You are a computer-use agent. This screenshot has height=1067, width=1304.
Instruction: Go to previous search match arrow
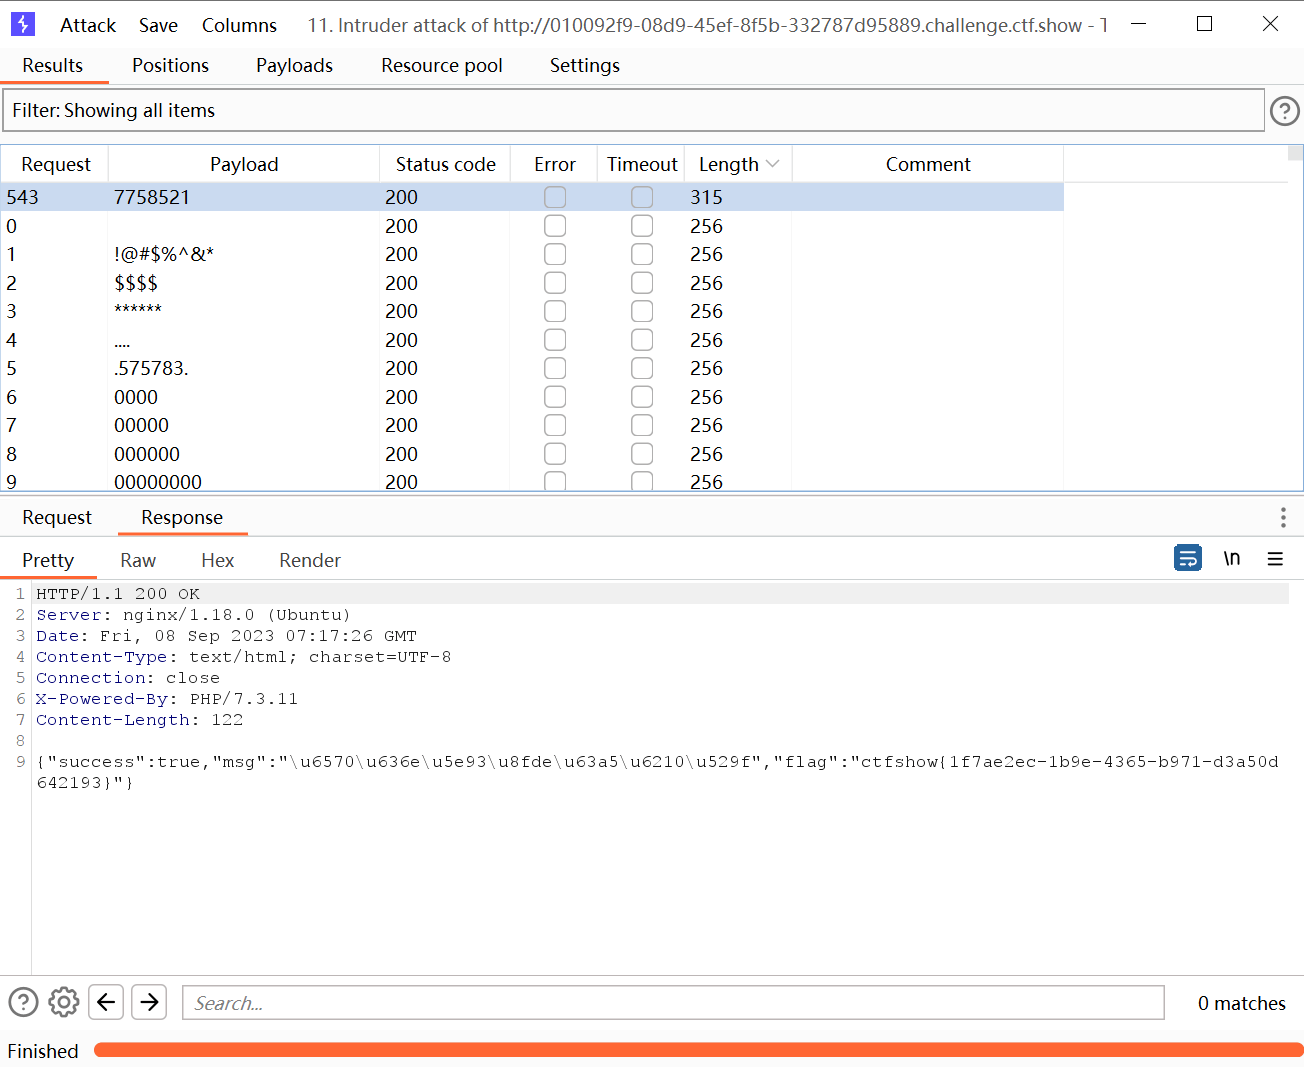tap(106, 1002)
